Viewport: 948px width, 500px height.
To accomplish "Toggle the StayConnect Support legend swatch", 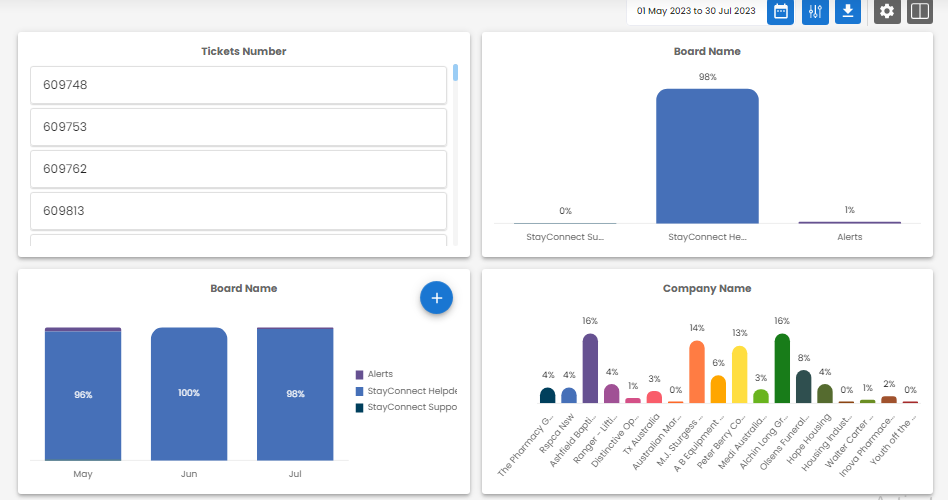I will (x=359, y=407).
